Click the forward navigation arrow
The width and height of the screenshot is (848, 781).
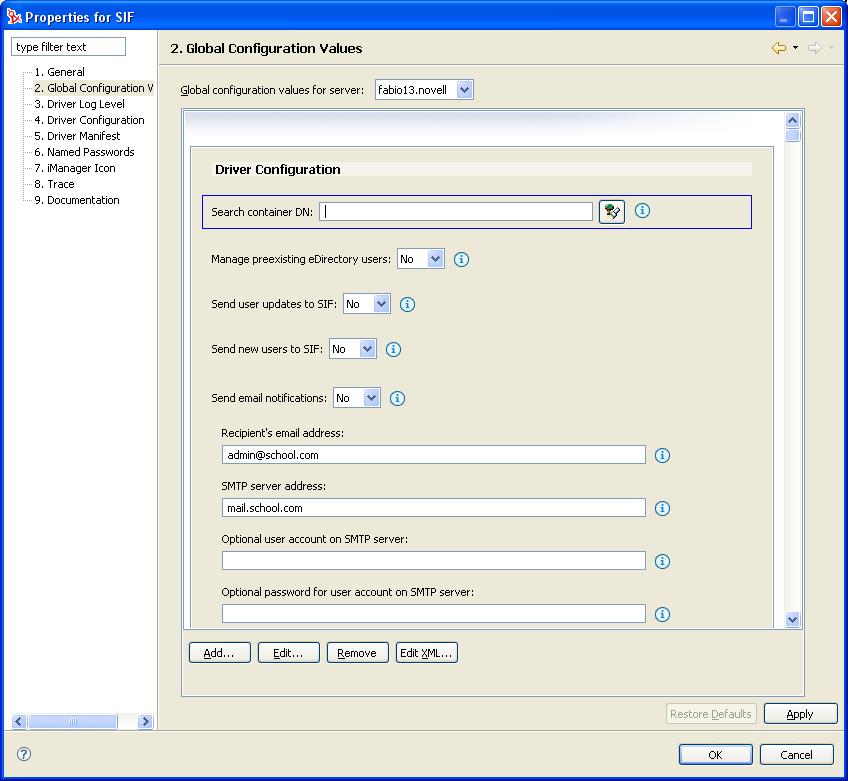[814, 48]
